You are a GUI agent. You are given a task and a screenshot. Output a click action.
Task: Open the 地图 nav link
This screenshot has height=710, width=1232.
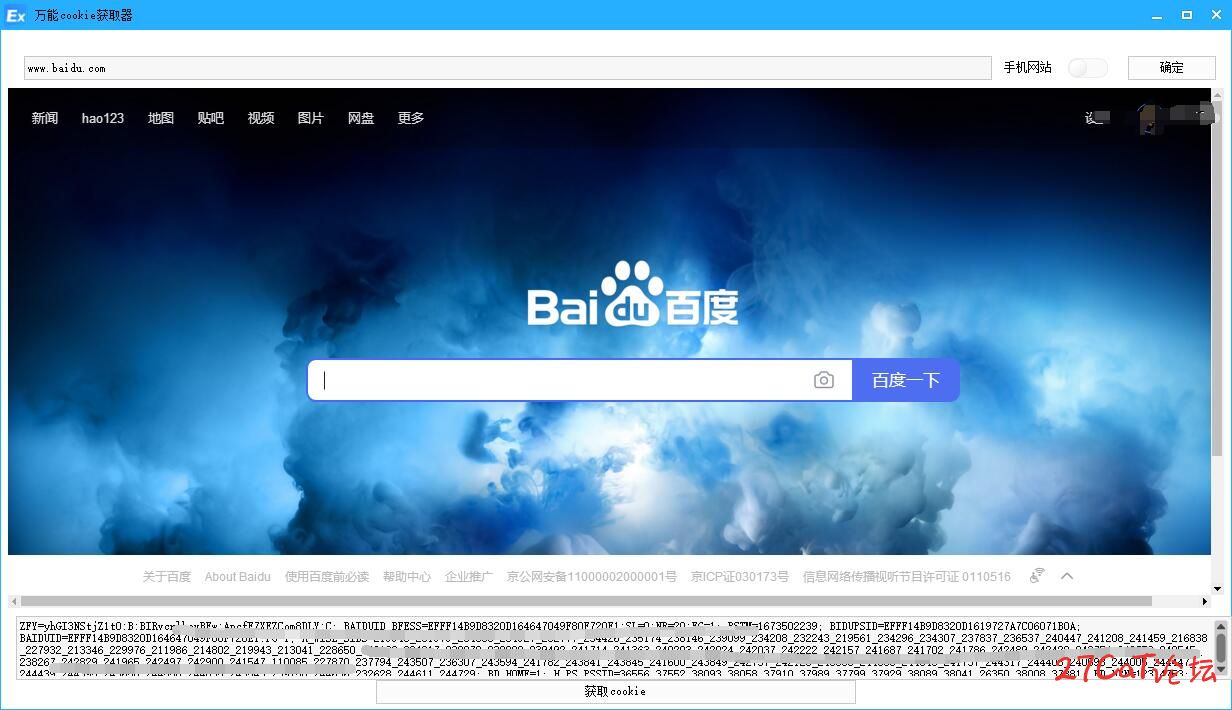(161, 118)
